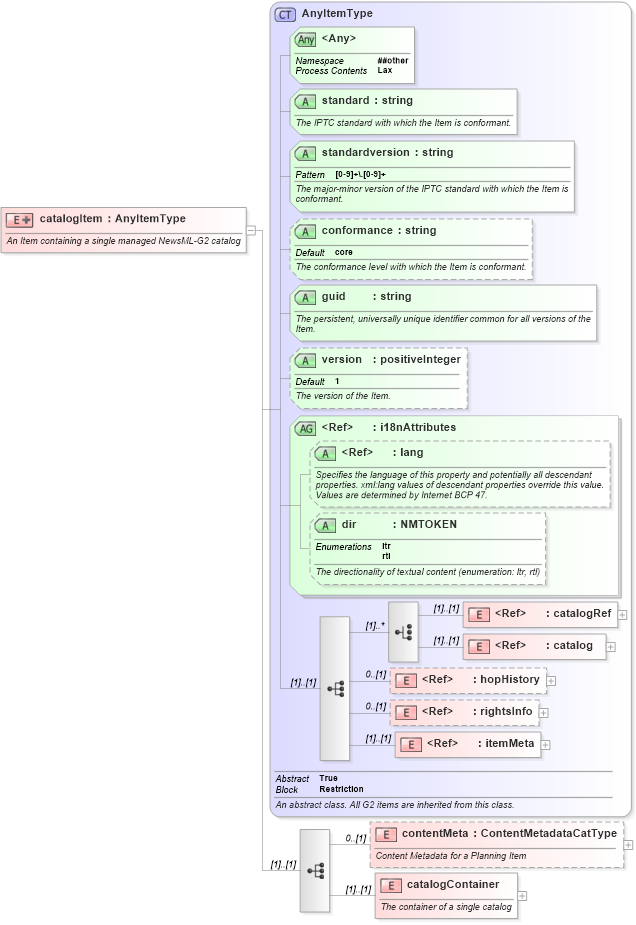Image resolution: width=636 pixels, height=925 pixels.
Task: Click the Any wildcard icon
Action: coord(306,40)
